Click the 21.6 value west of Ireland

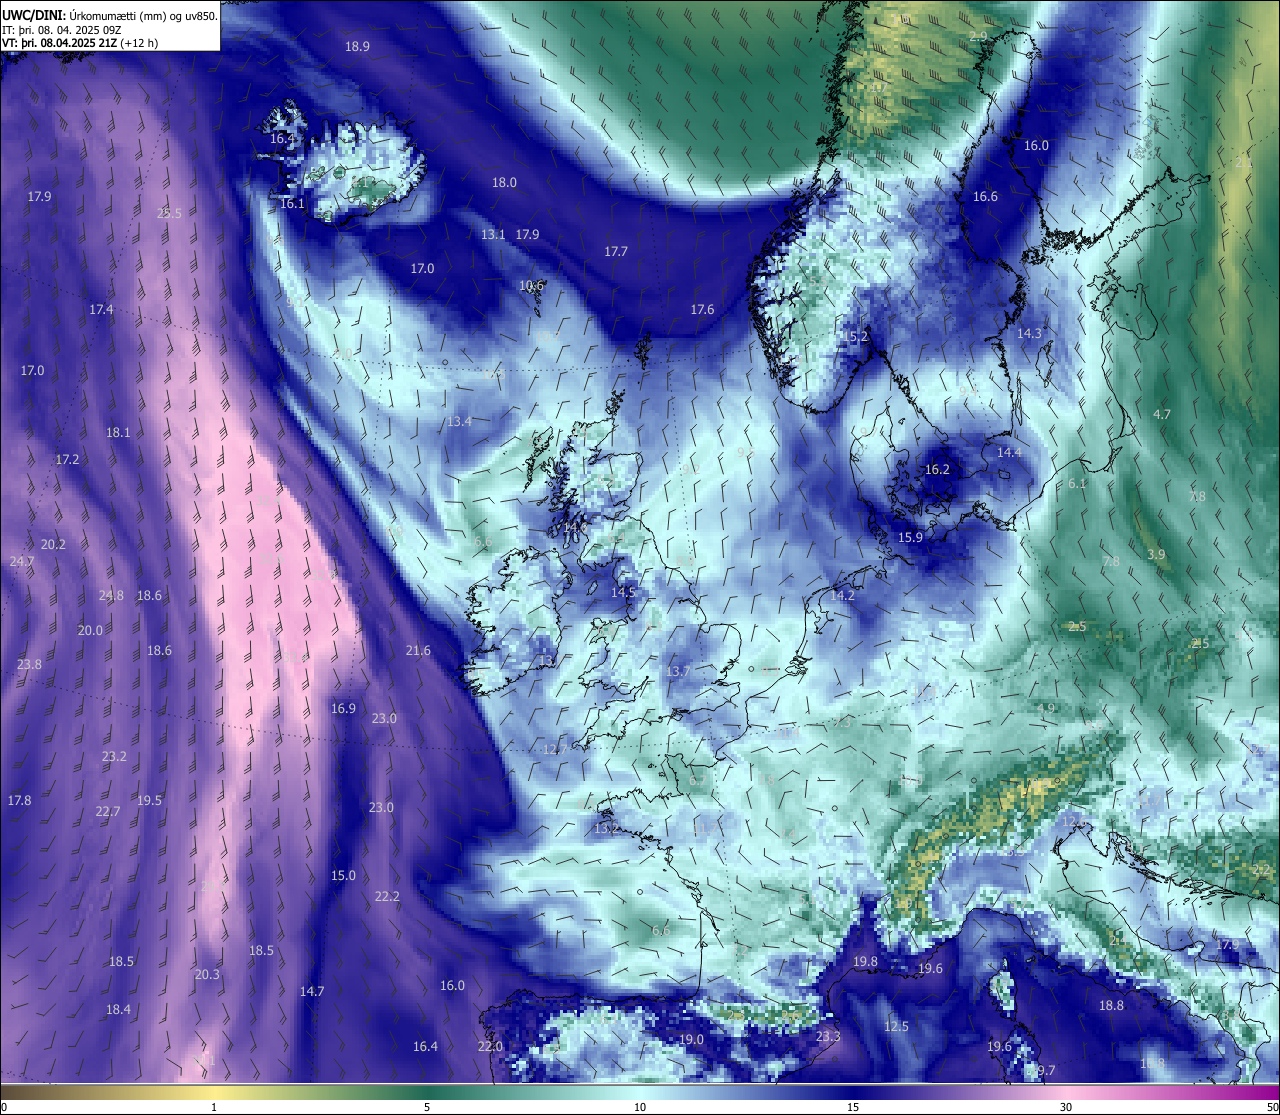418,651
